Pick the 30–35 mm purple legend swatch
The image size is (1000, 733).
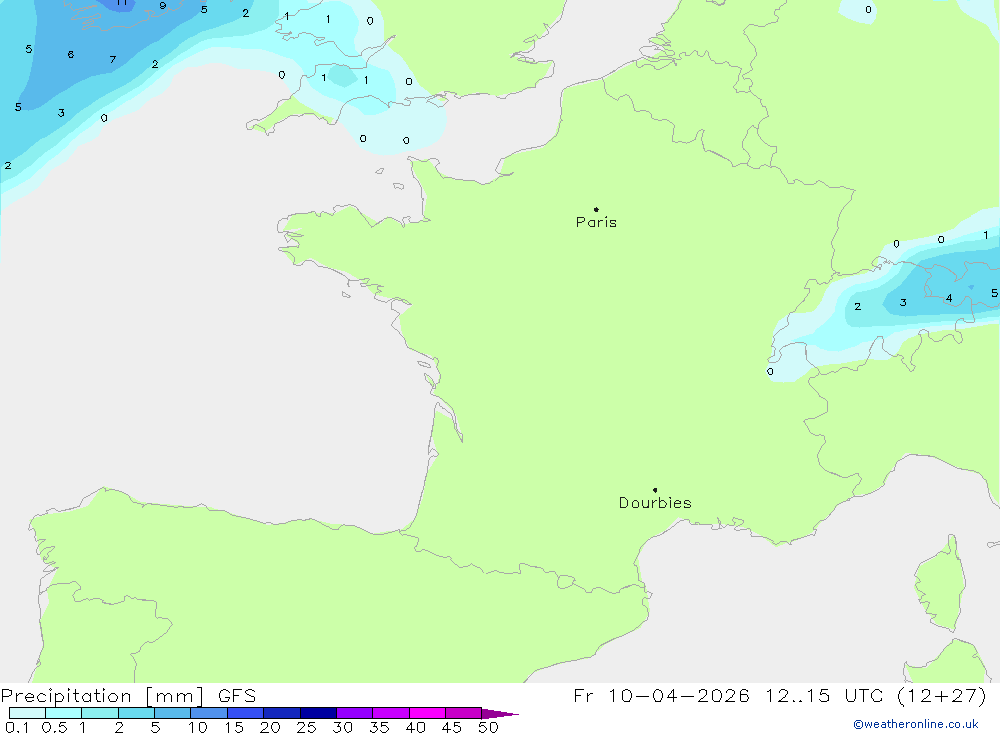click(355, 713)
